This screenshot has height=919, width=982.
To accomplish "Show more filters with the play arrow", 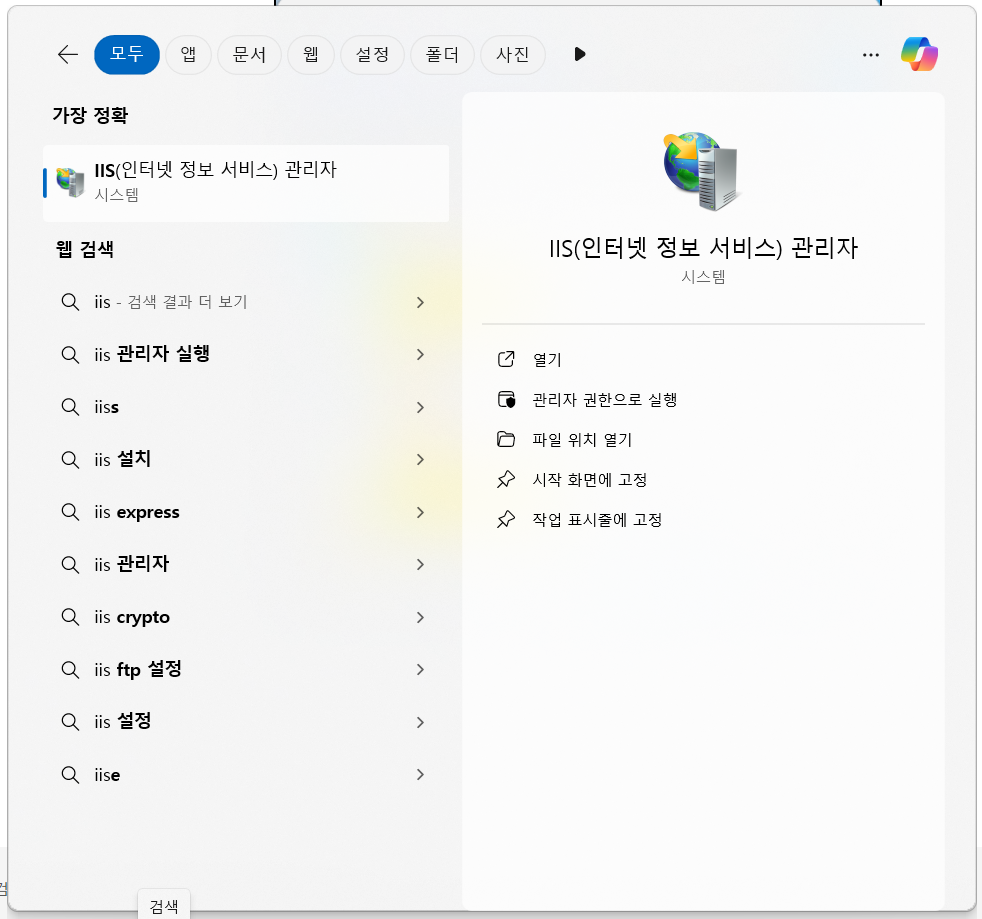I will tap(579, 55).
